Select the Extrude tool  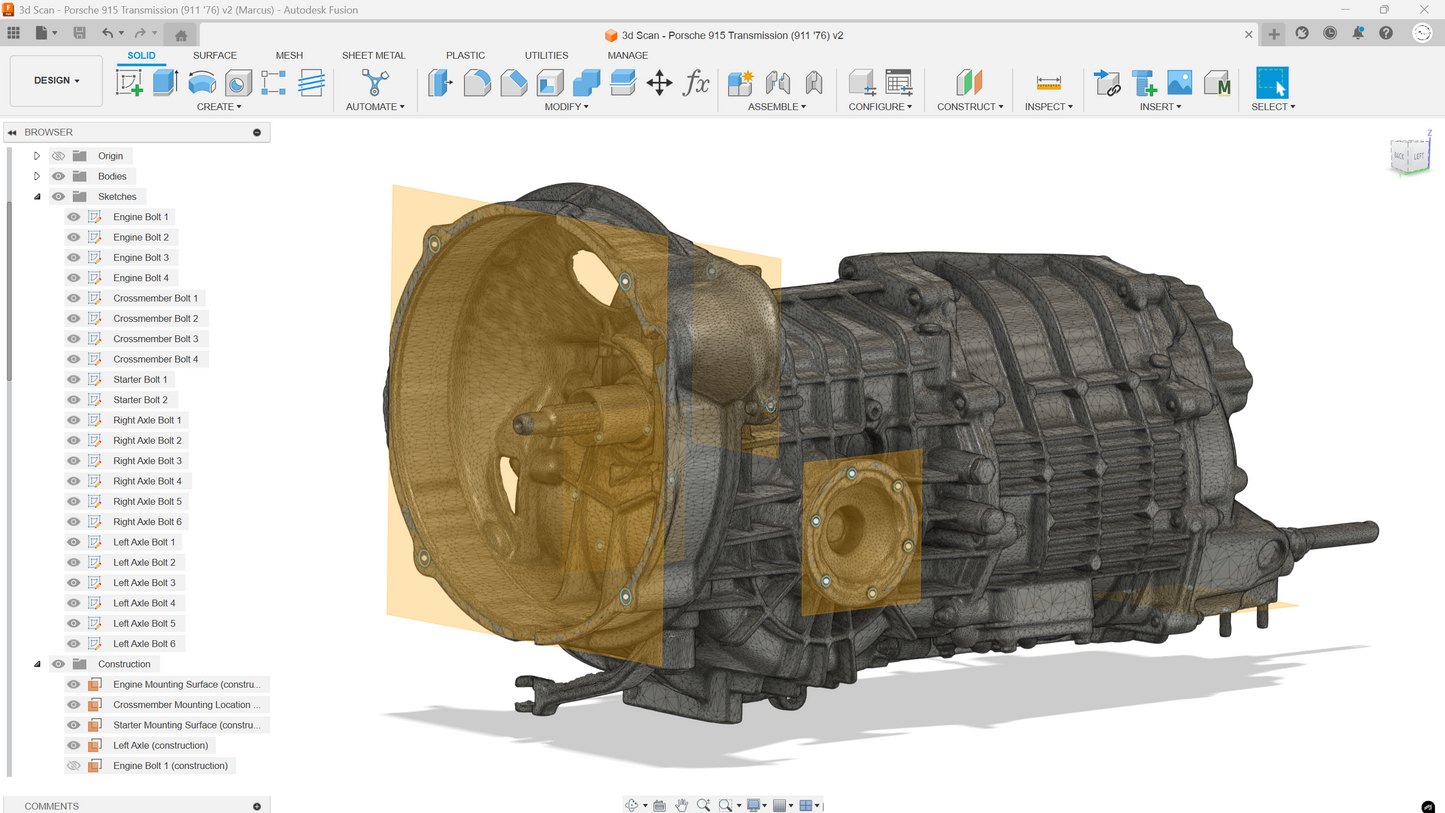click(x=165, y=83)
